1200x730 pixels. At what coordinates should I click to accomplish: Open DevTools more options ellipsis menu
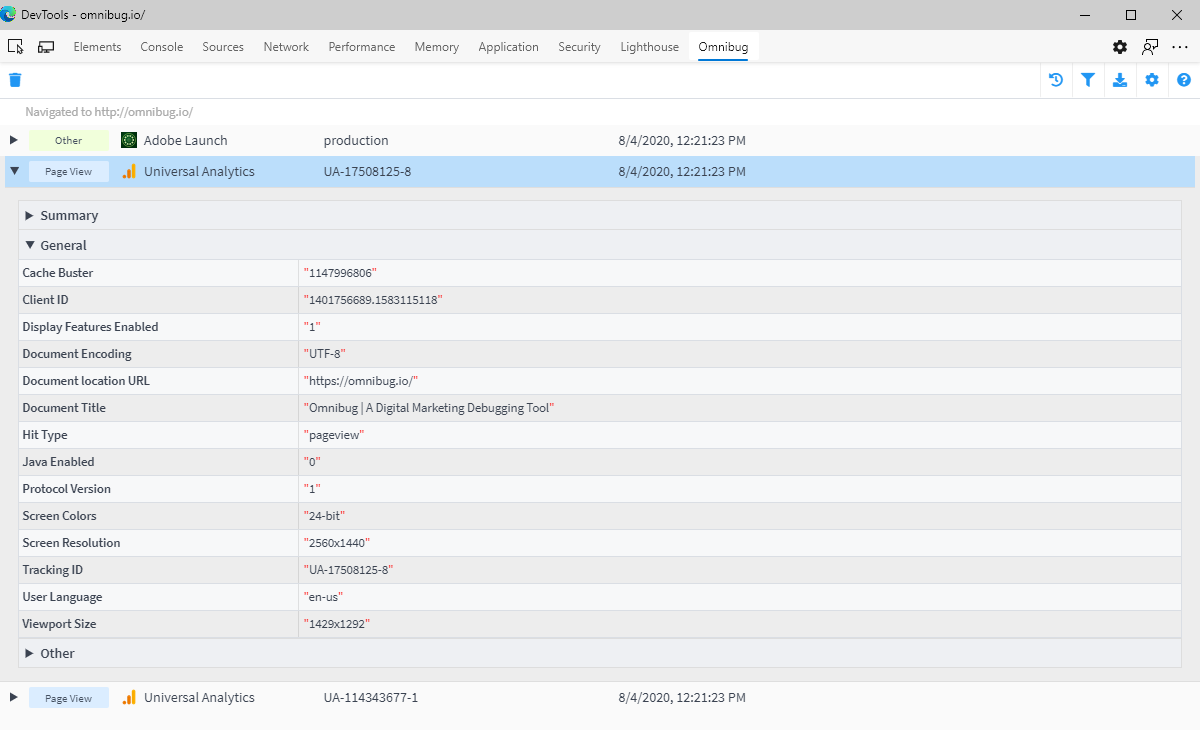click(x=1180, y=47)
